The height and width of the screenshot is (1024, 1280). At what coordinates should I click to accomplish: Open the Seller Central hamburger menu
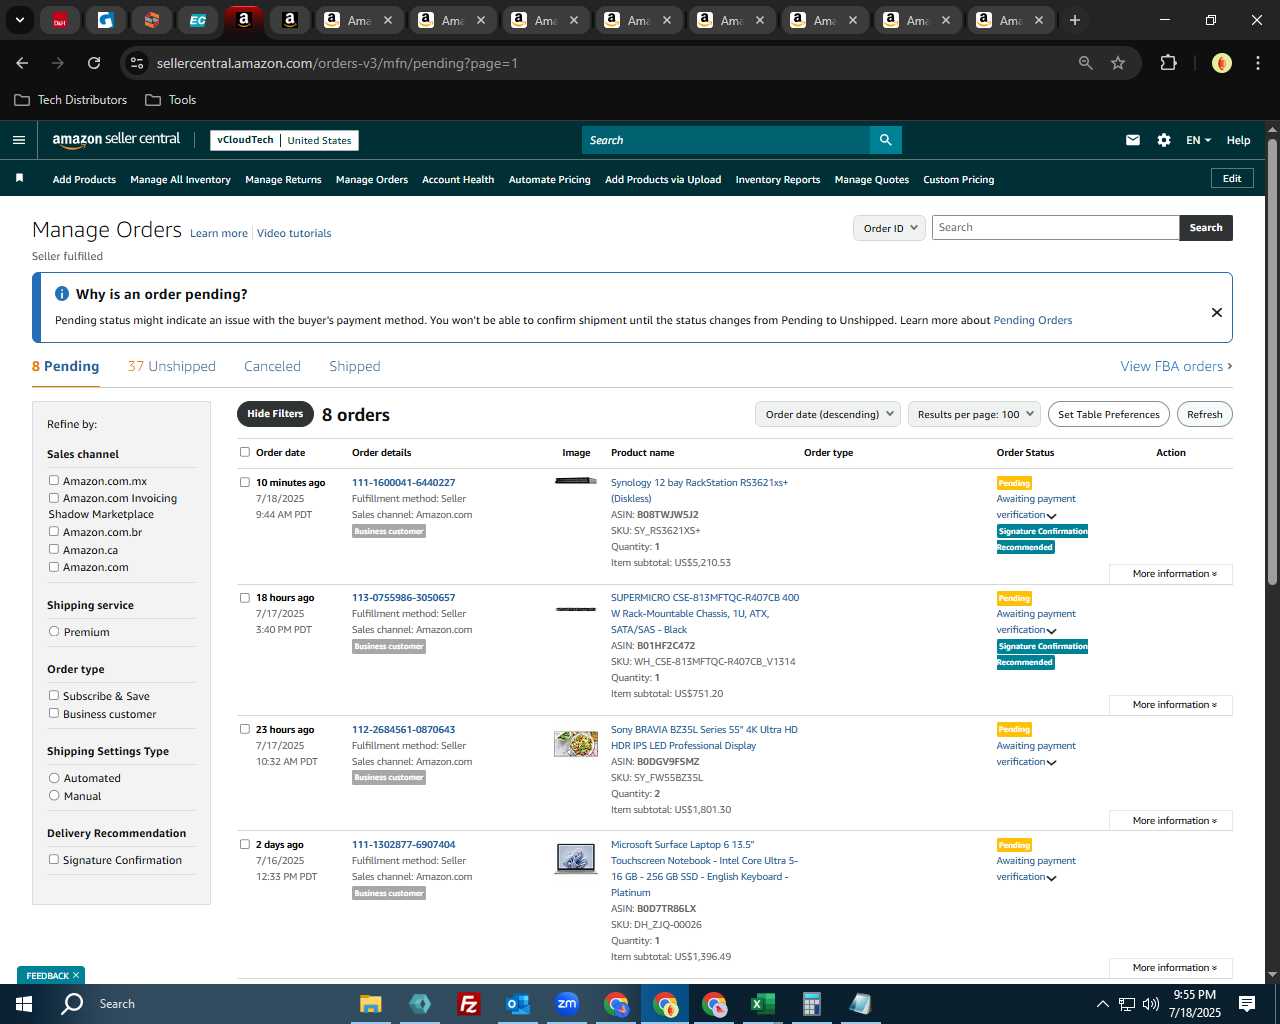point(18,140)
